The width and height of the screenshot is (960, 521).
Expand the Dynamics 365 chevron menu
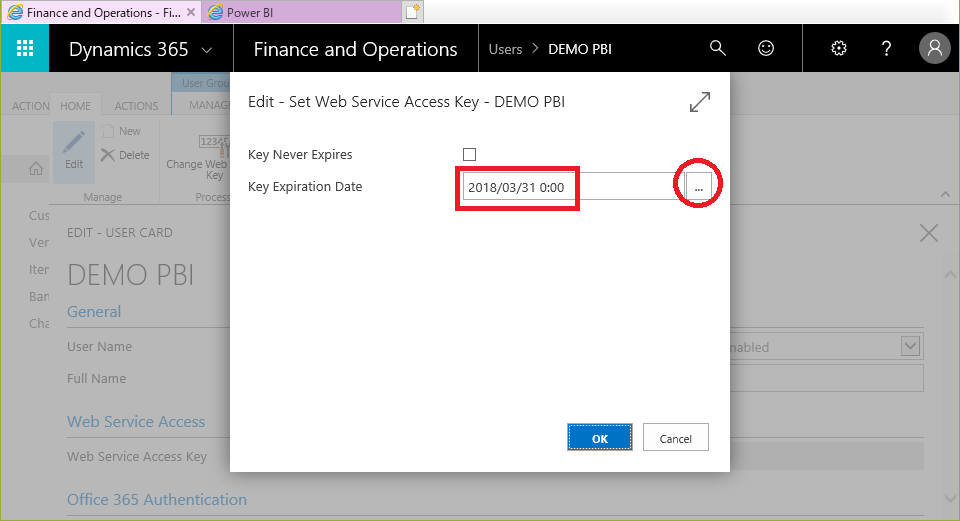207,50
